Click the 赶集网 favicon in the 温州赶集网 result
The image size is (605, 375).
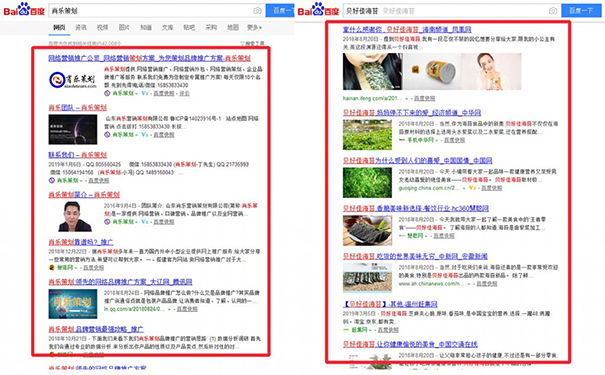pos(346,330)
